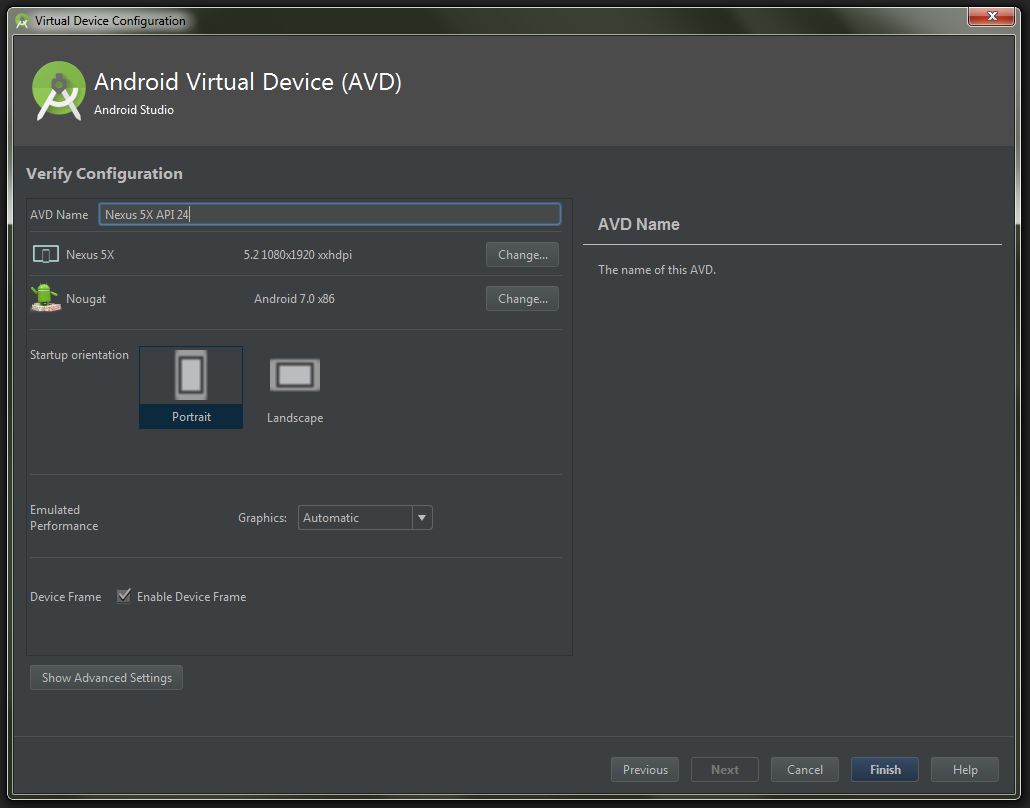Click the Finish button
This screenshot has width=1030, height=808.
click(885, 769)
